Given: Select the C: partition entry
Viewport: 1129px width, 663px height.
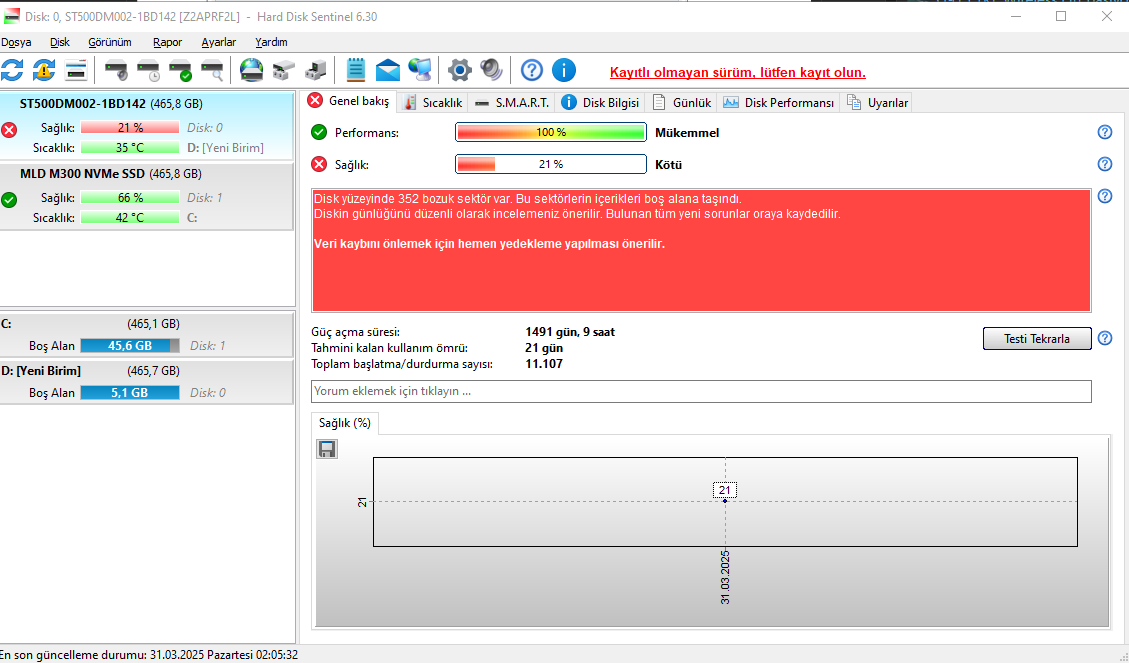Looking at the screenshot, I should [147, 335].
